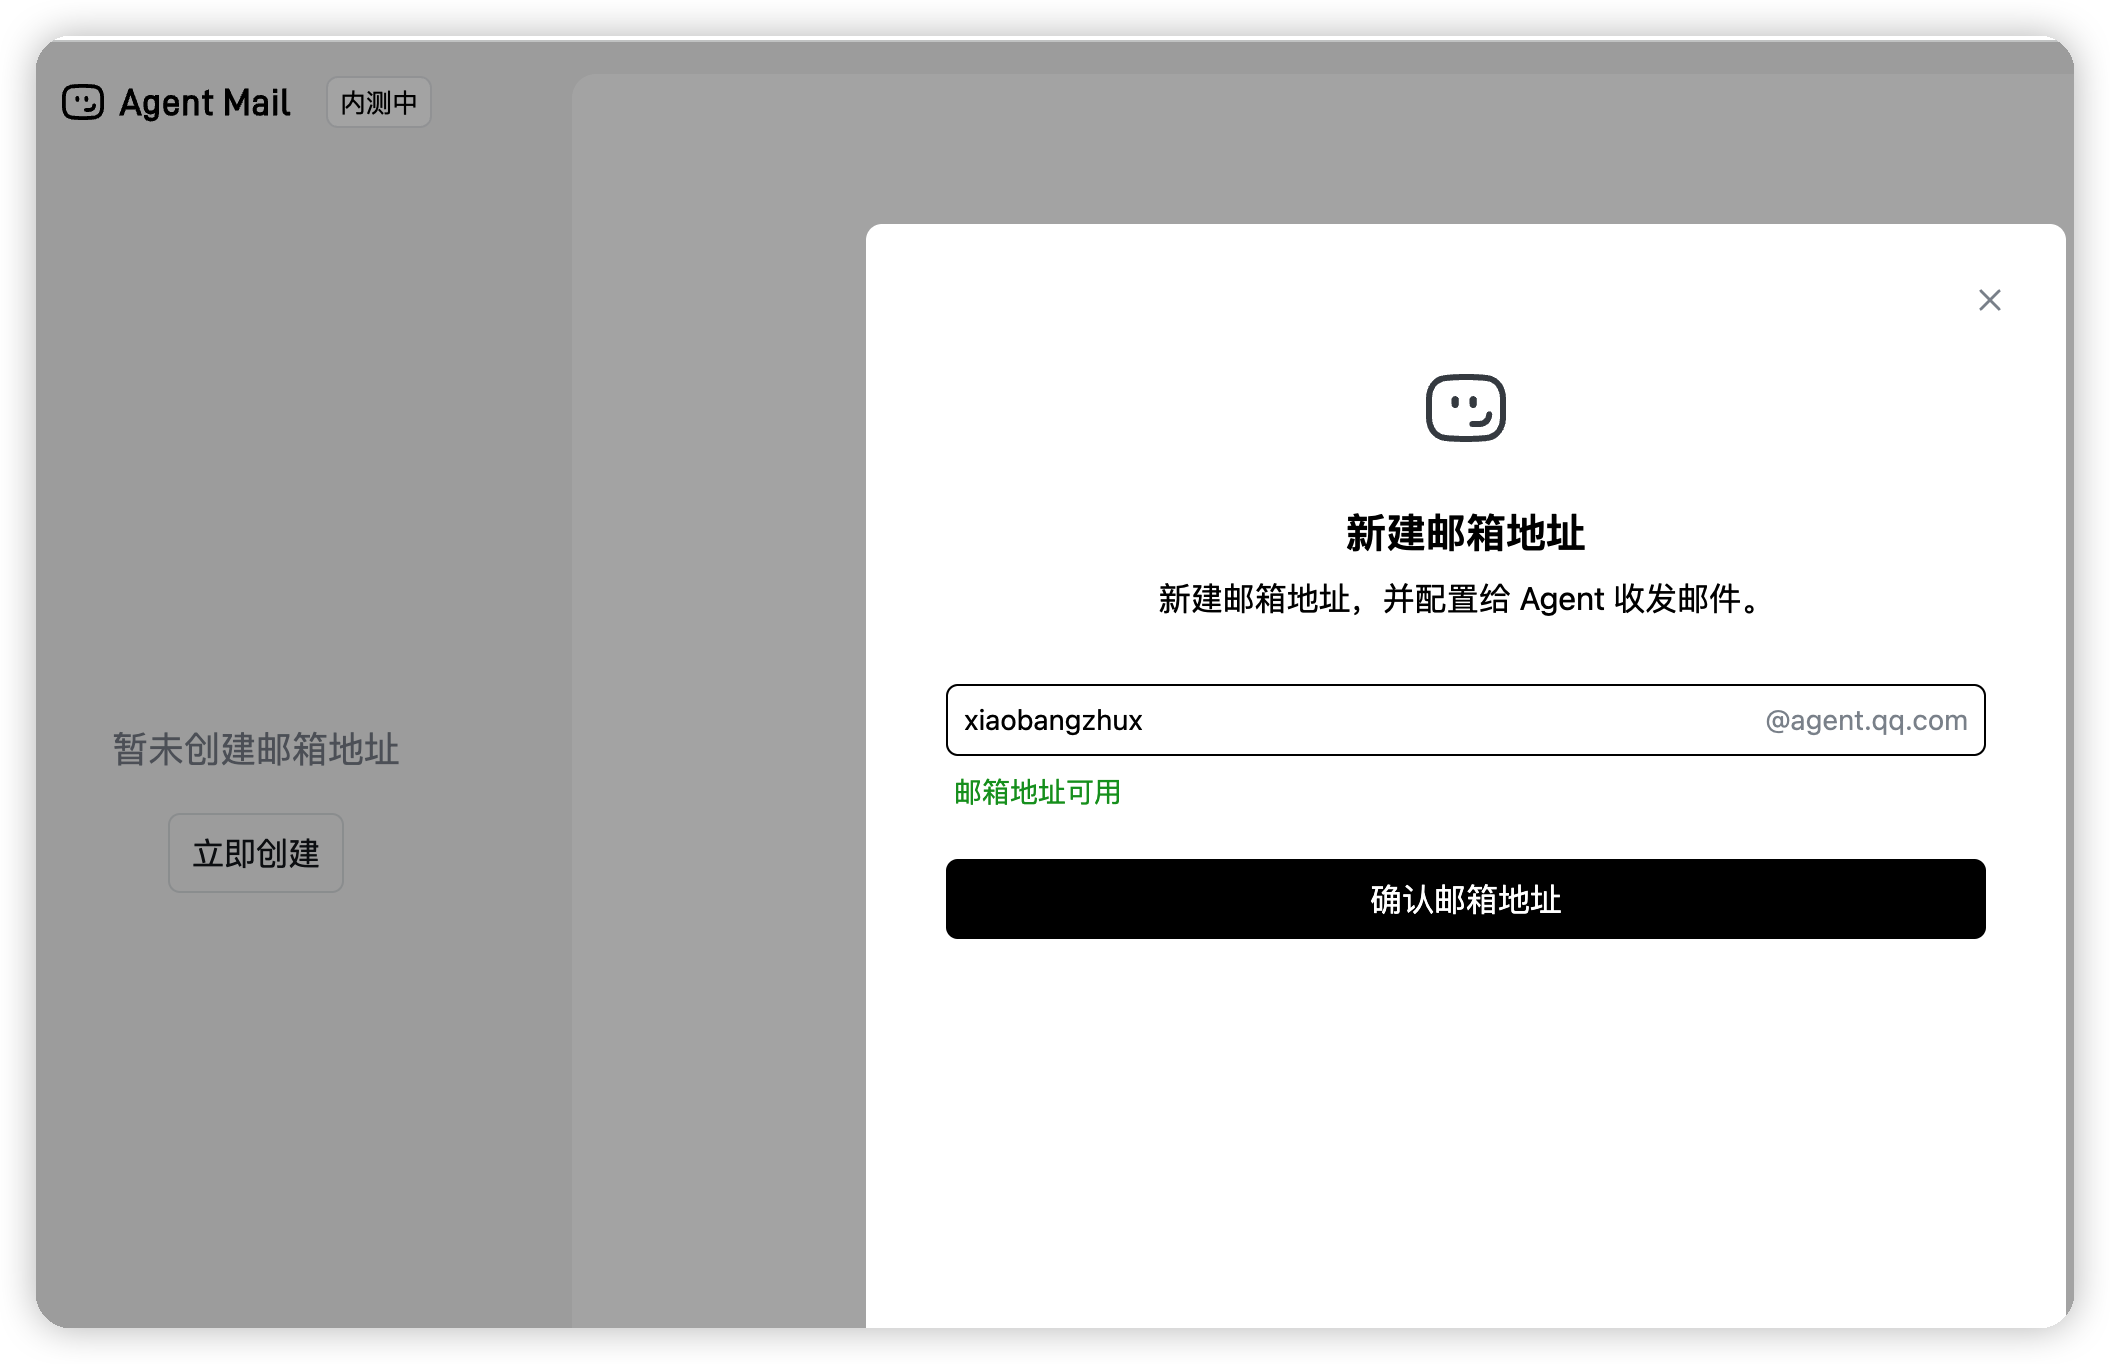Image resolution: width=2110 pixels, height=1364 pixels.
Task: Confirm with 确认邮箱地址 button
Action: [x=1465, y=899]
